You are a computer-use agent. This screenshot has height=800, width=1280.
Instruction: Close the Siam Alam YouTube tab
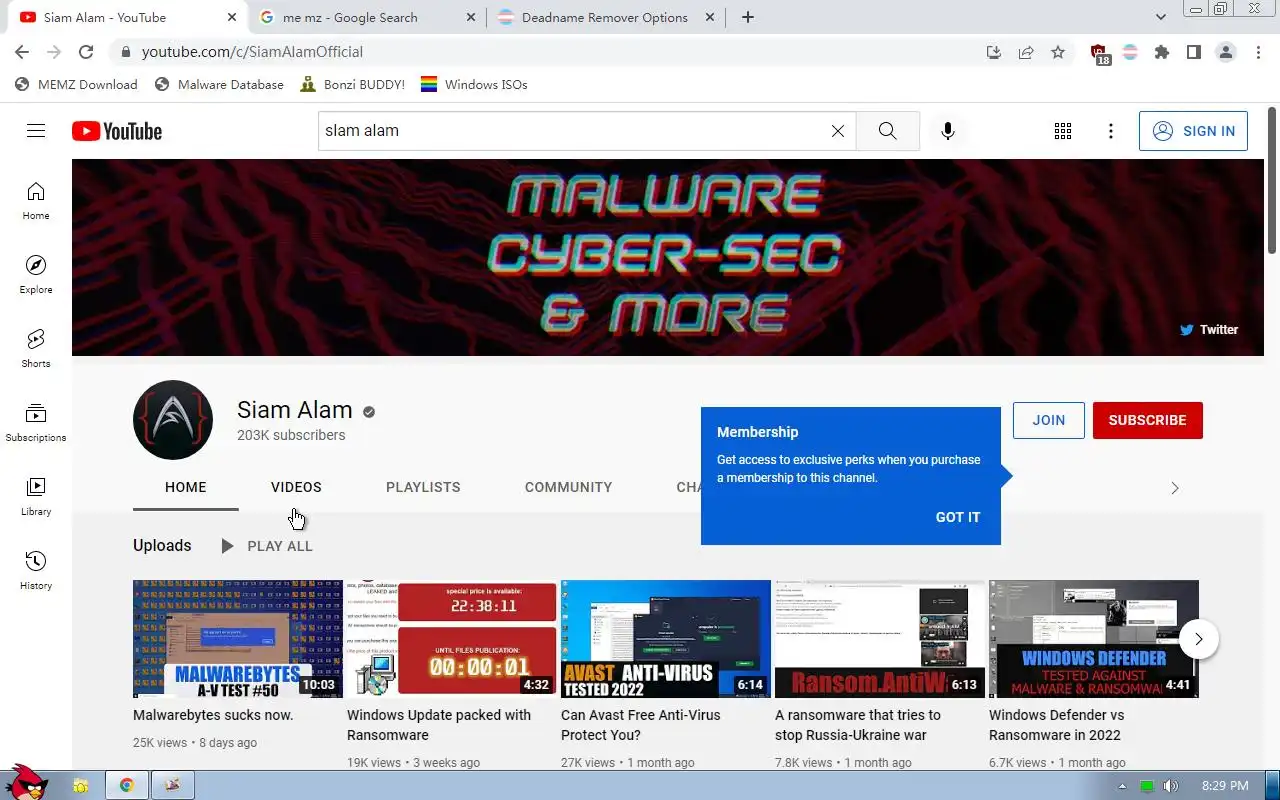231,17
